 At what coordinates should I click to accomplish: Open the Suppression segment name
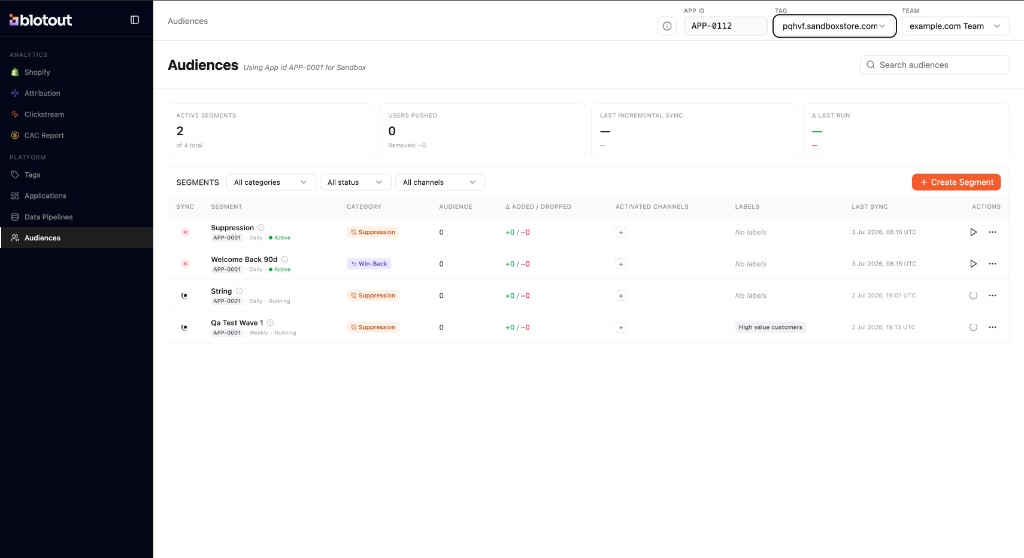[x=232, y=227]
